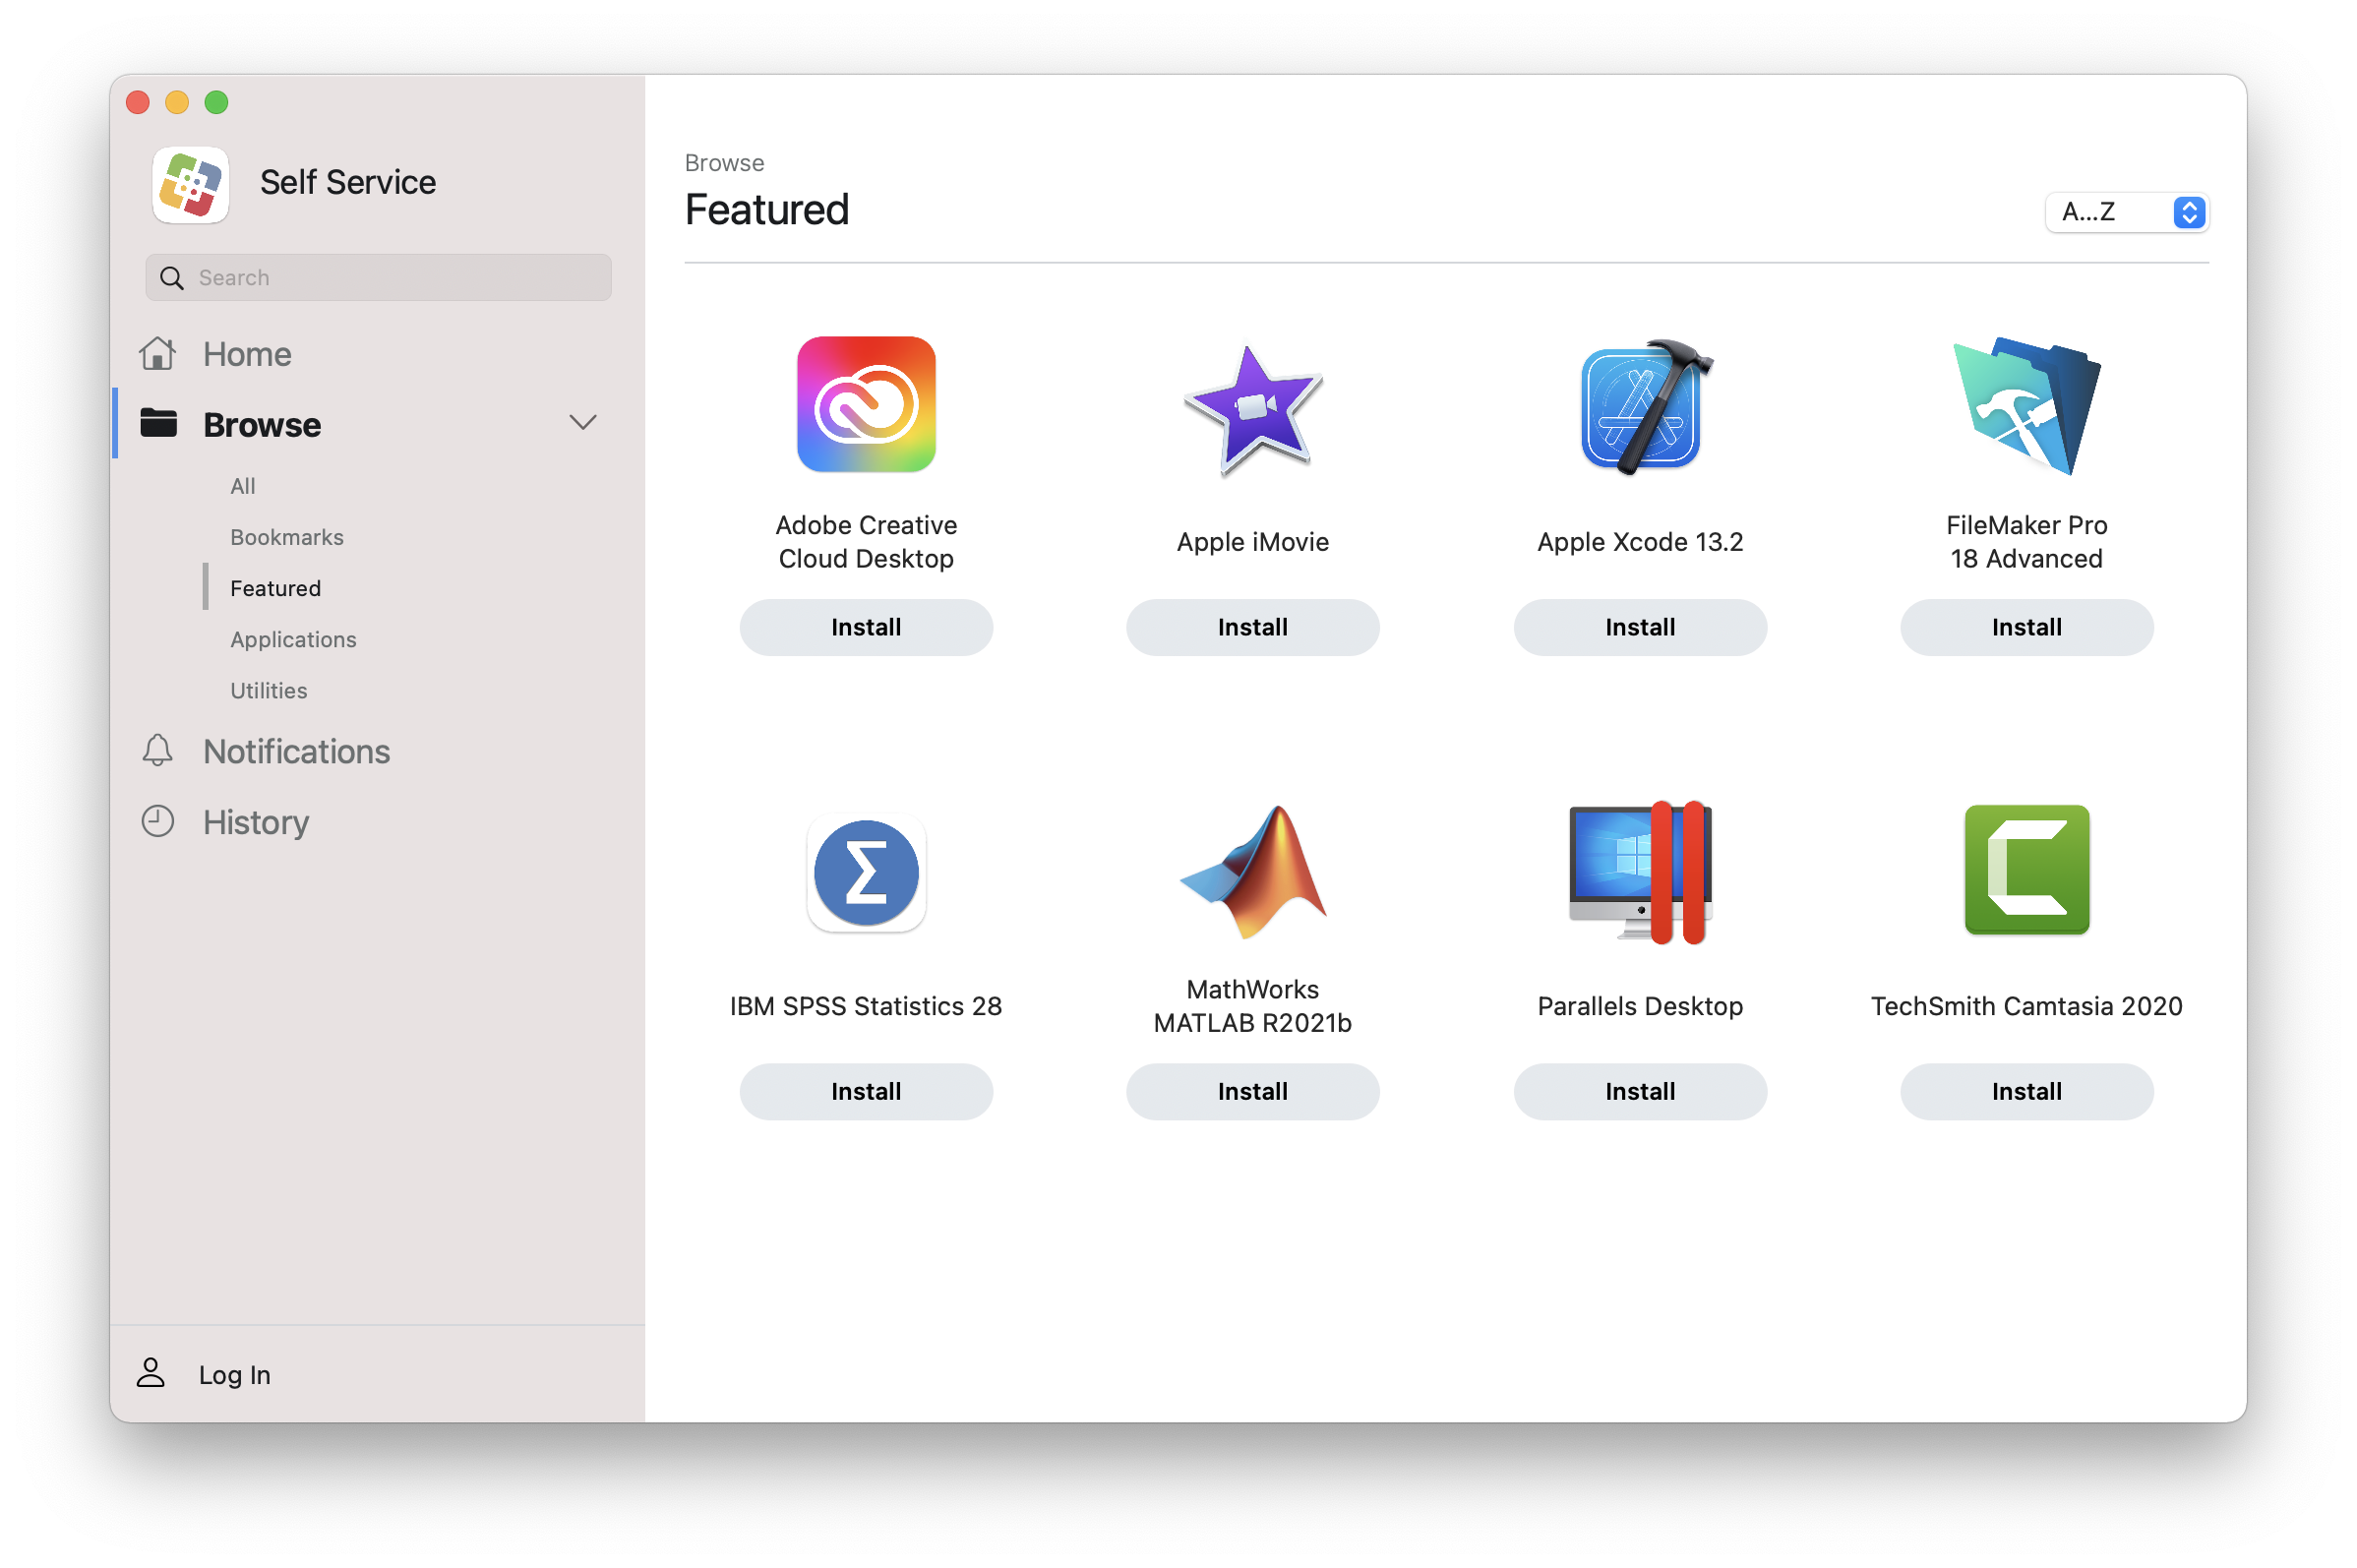This screenshot has height=1568, width=2357.
Task: Click the Notifications bell icon
Action: (157, 750)
